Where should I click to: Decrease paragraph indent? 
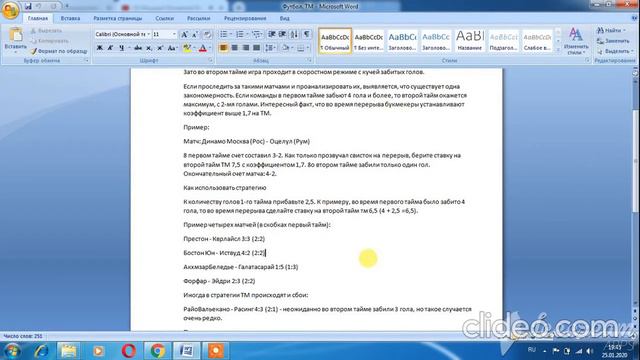click(271, 34)
